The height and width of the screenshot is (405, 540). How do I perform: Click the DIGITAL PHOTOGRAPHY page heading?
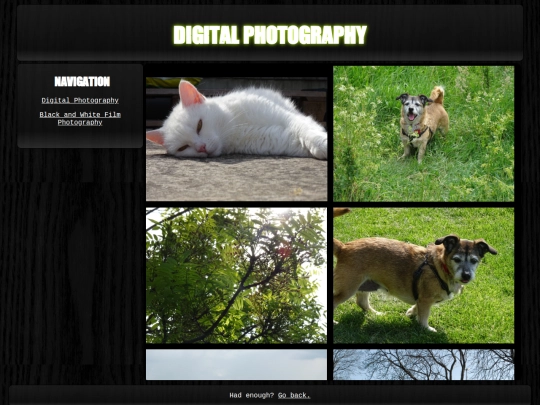point(270,35)
